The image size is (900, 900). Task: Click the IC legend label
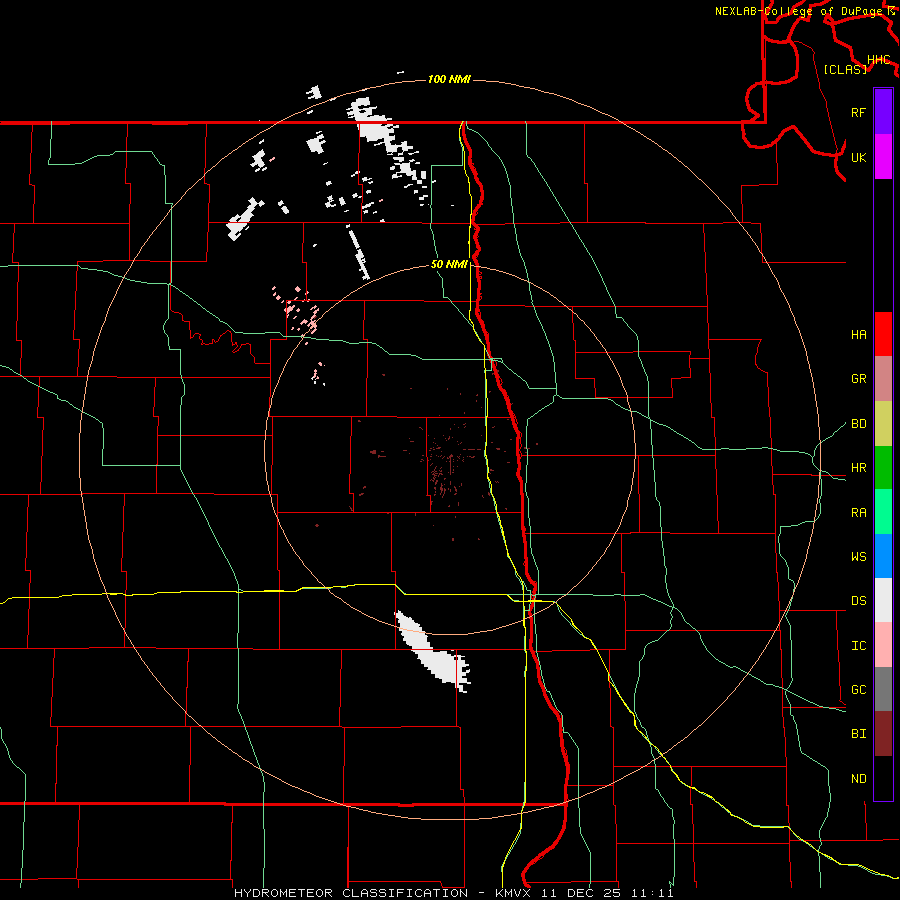click(x=858, y=646)
